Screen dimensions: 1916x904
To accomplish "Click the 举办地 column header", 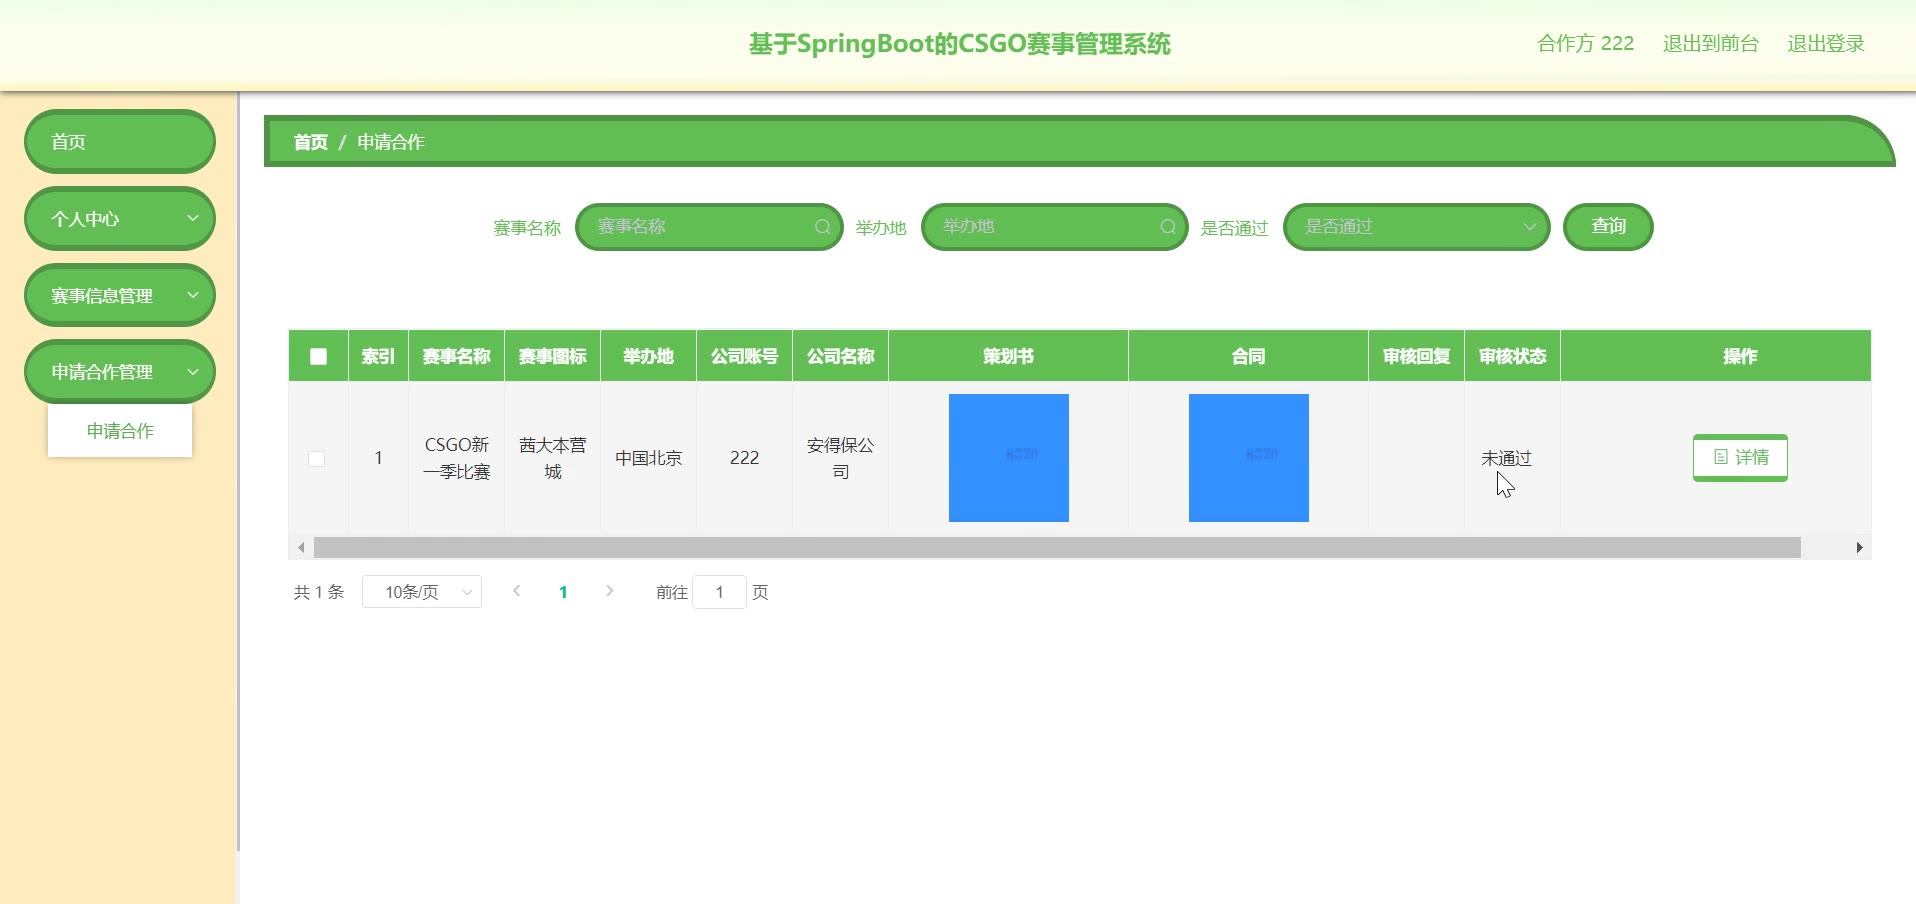I will [x=648, y=356].
